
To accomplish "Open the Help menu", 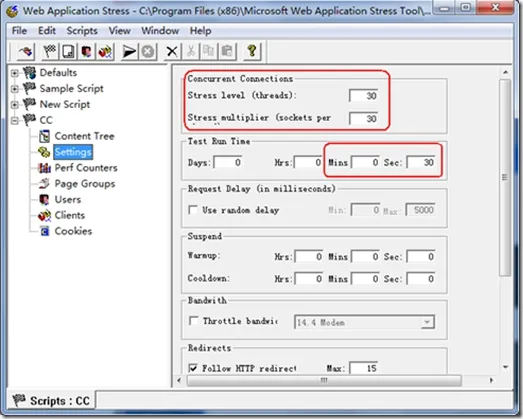I will (x=200, y=31).
